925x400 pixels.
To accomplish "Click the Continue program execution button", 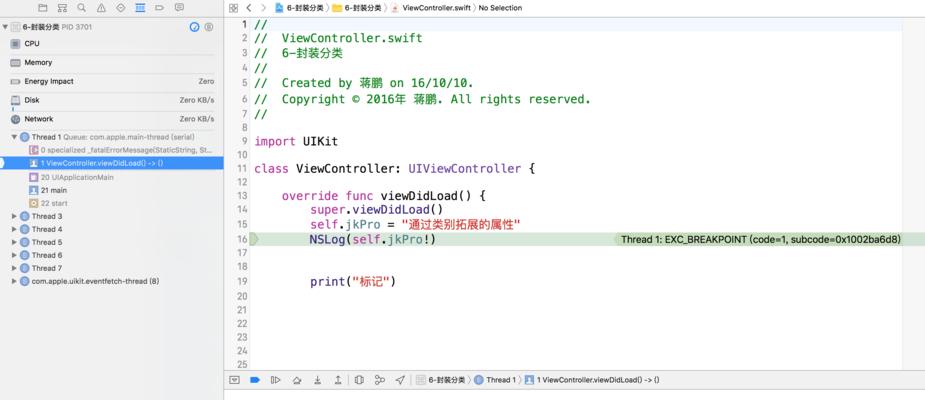I will pyautogui.click(x=275, y=380).
